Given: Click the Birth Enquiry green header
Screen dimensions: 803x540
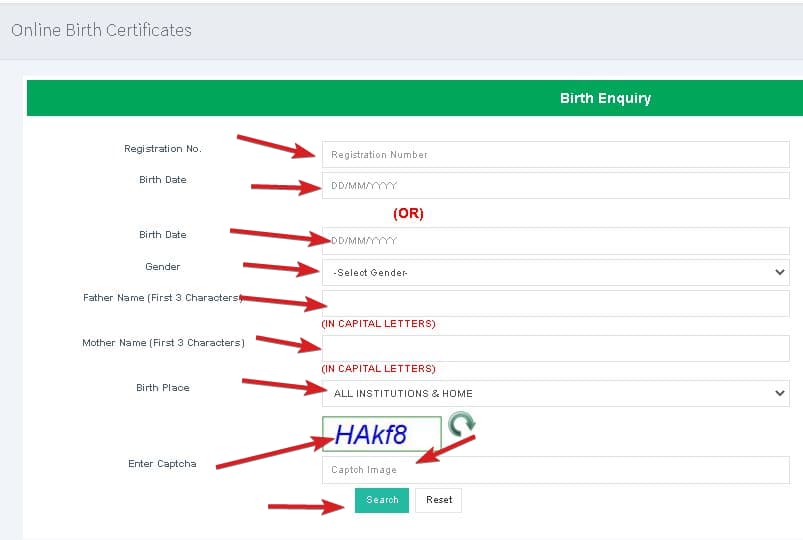Looking at the screenshot, I should pos(605,98).
